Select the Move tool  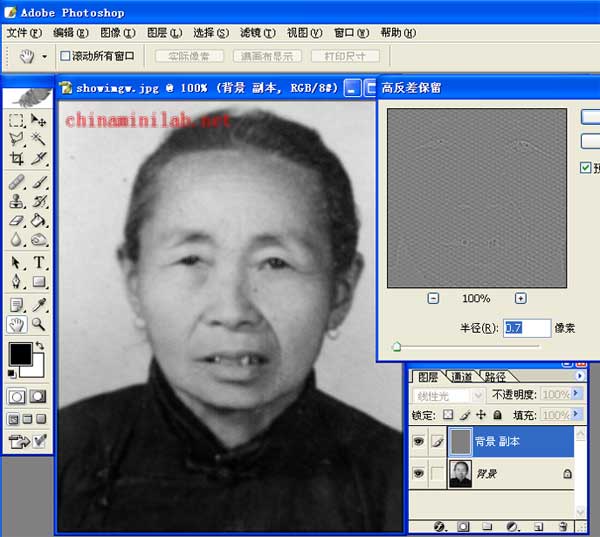[39, 120]
